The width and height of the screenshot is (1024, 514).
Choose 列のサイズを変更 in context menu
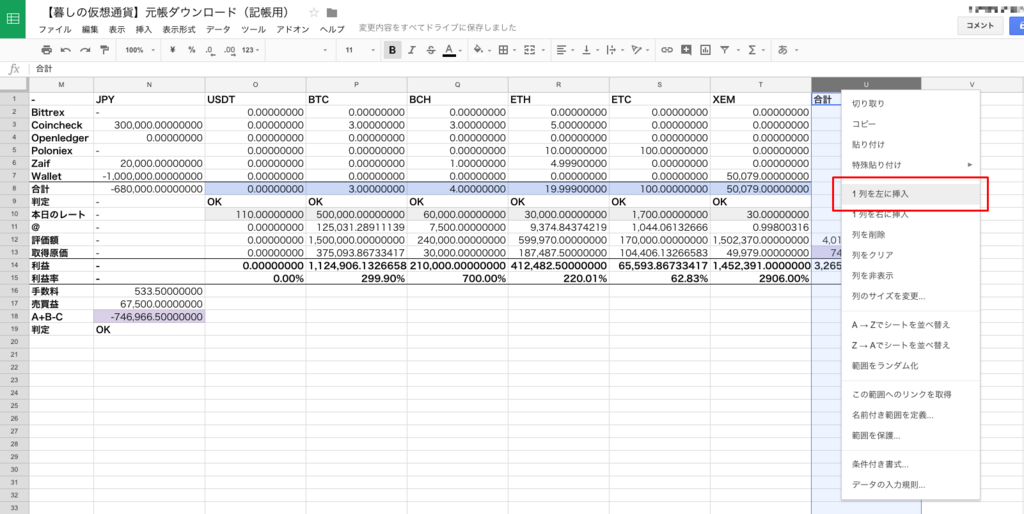911,297
